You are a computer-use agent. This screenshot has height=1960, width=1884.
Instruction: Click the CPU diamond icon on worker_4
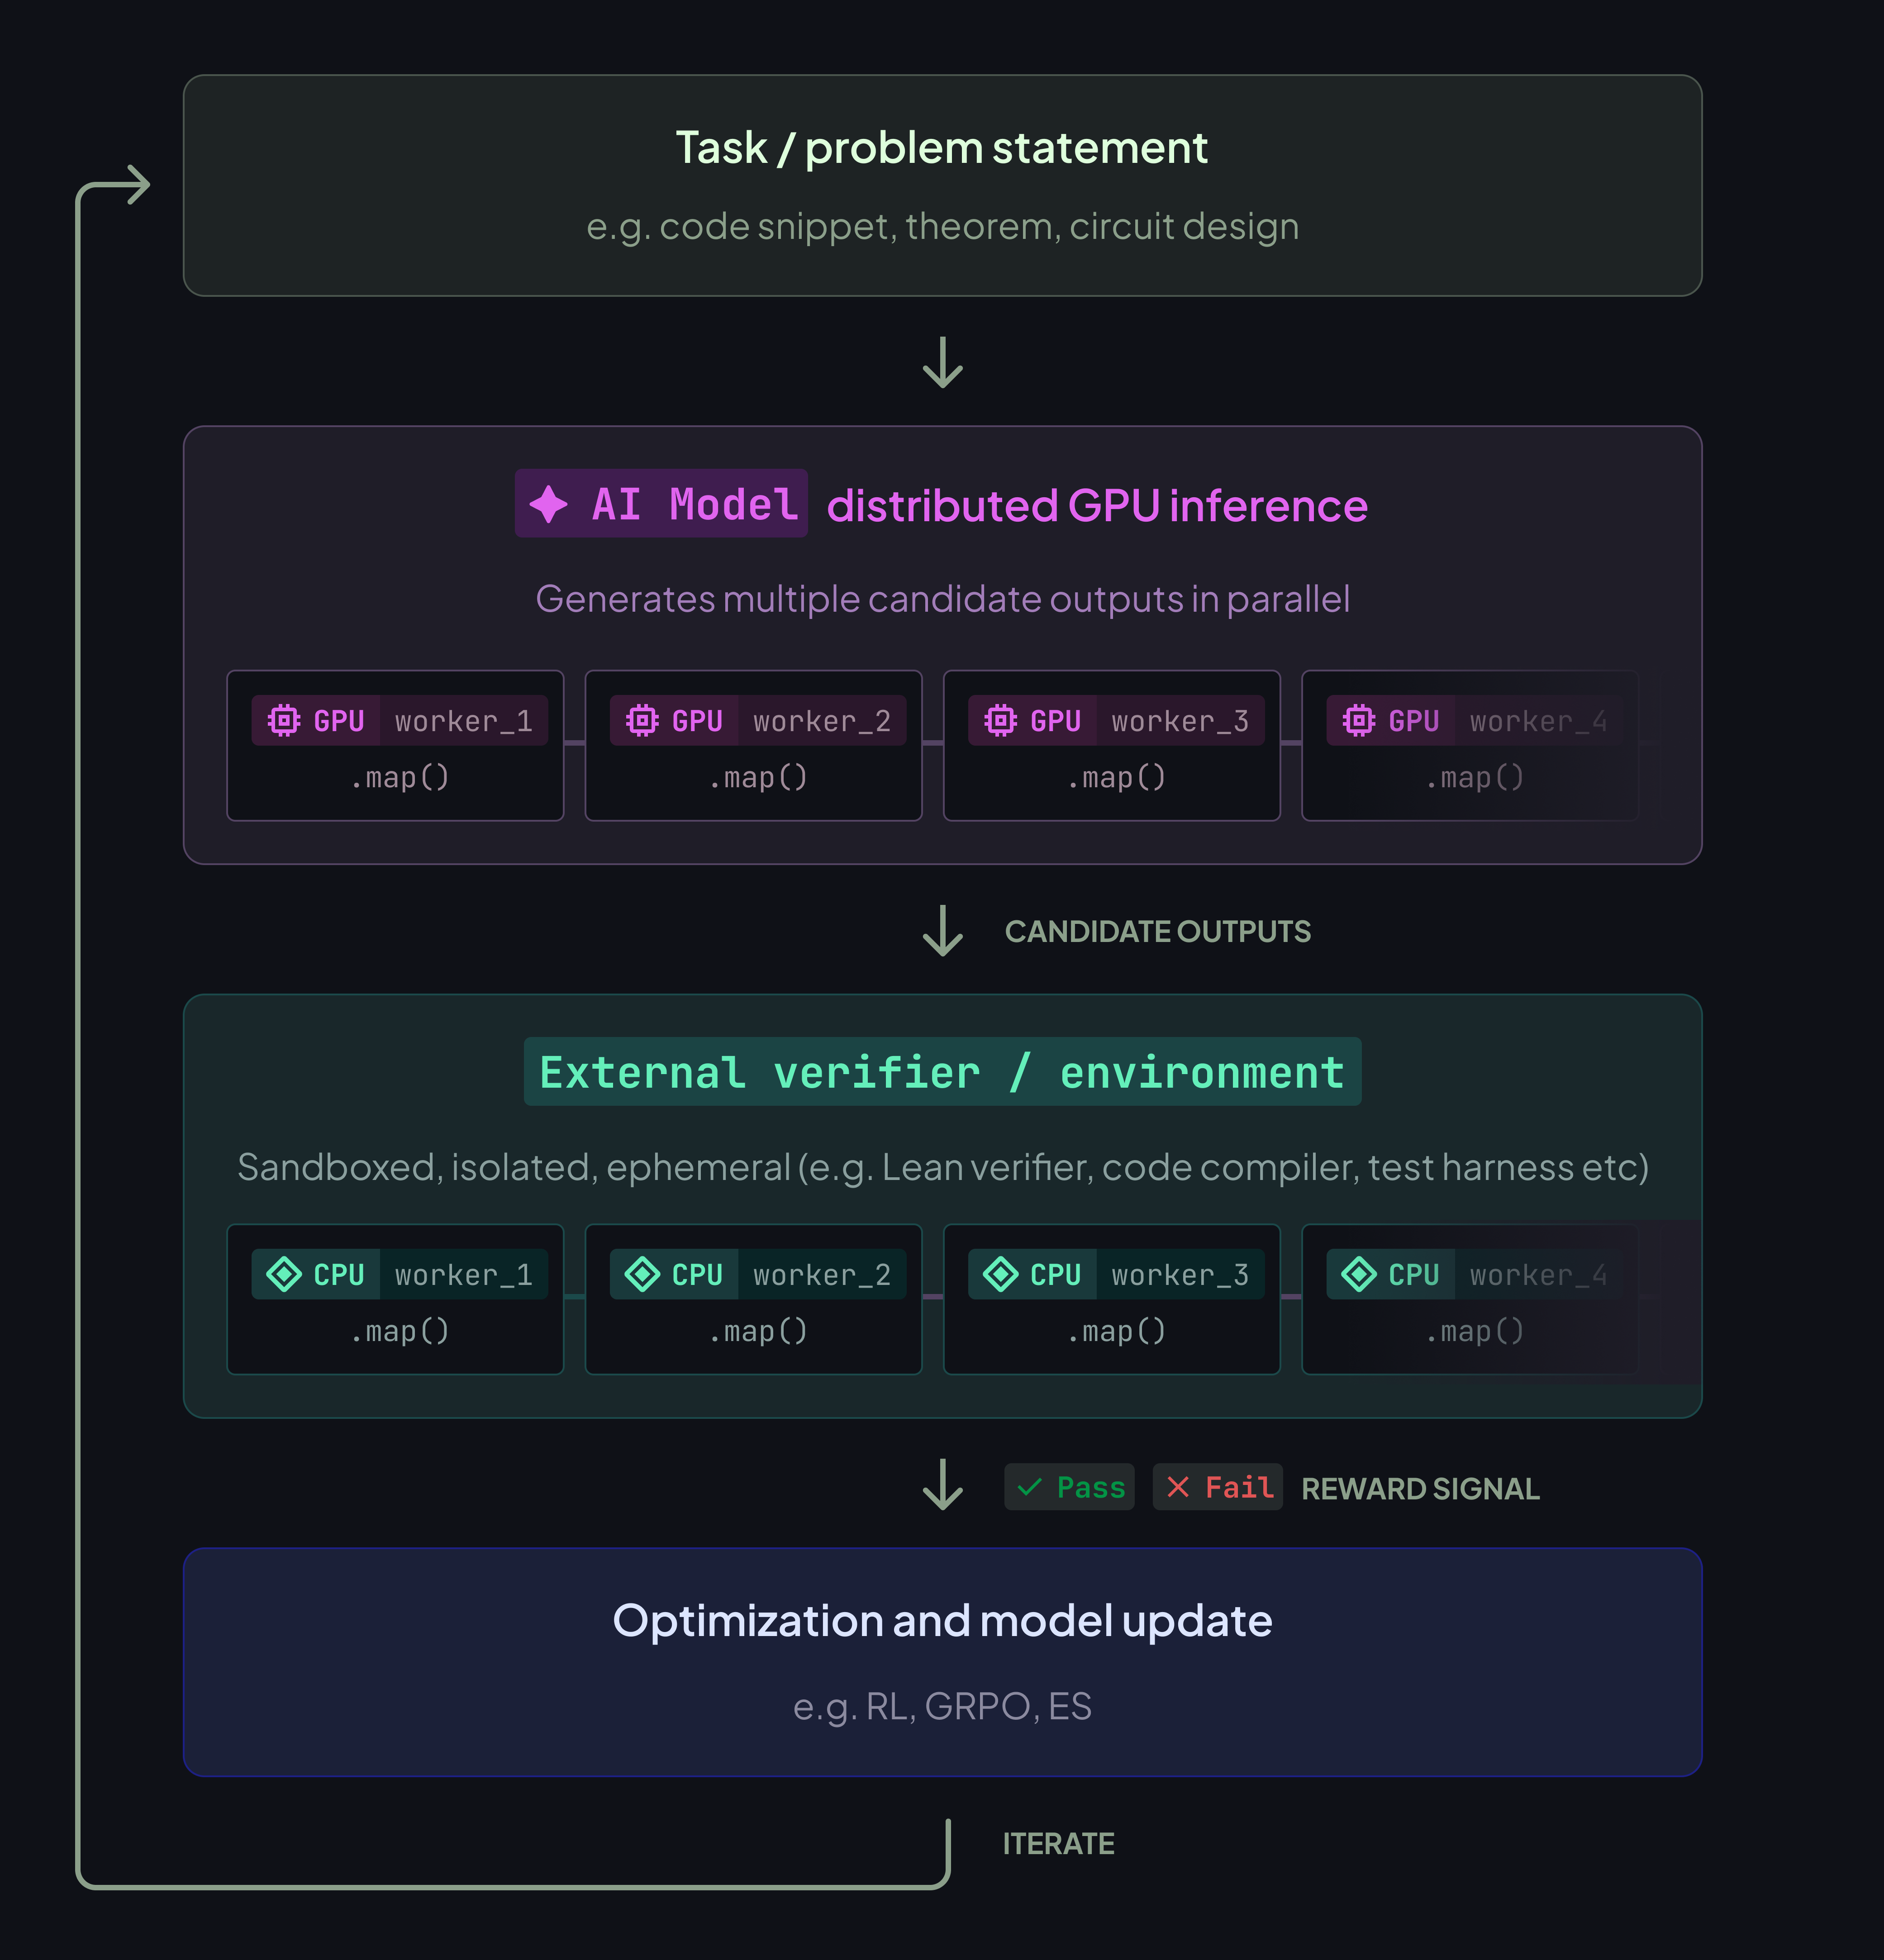pyautogui.click(x=1358, y=1274)
